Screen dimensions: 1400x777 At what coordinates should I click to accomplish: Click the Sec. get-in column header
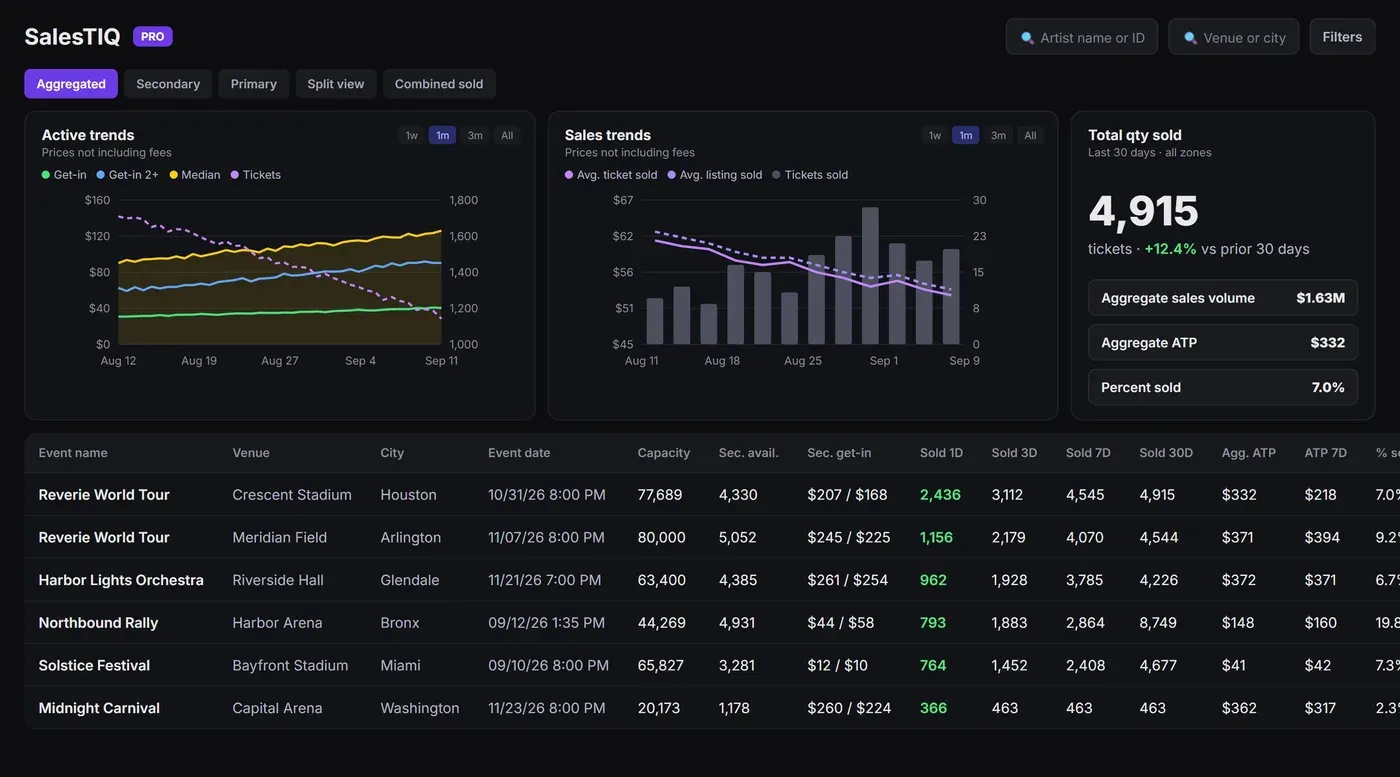(x=839, y=453)
